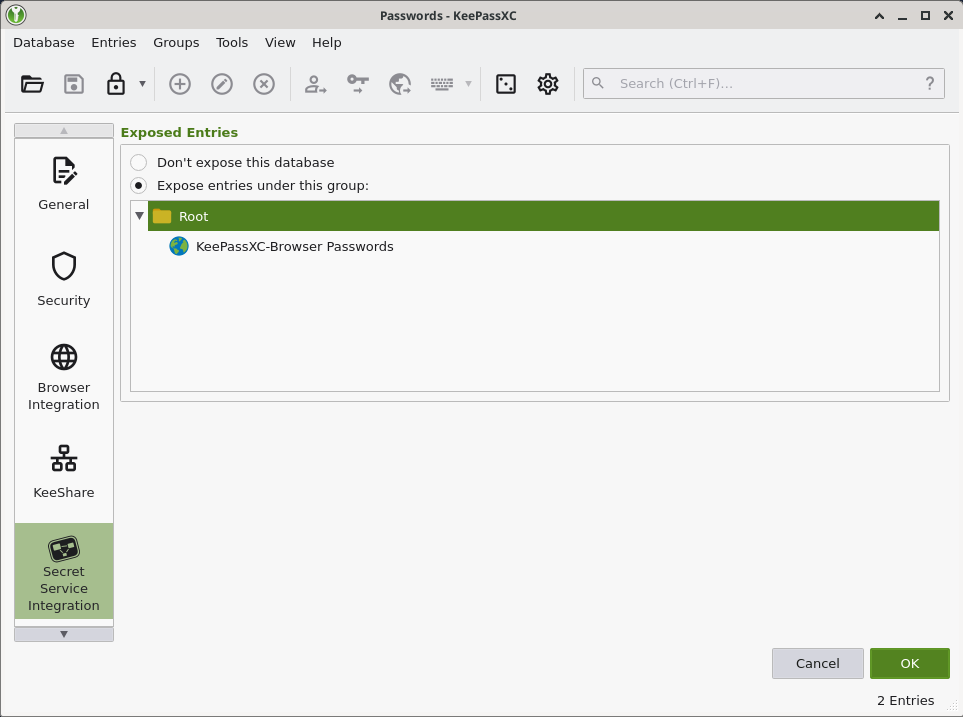The height and width of the screenshot is (717, 963).
Task: Collapse the Root group tree node
Action: (x=140, y=216)
